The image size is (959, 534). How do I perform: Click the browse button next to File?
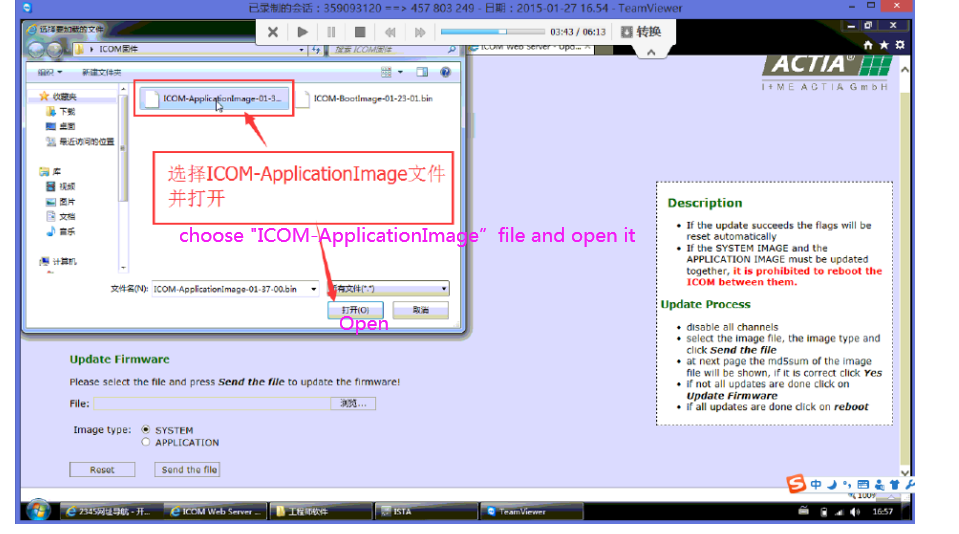click(x=353, y=403)
